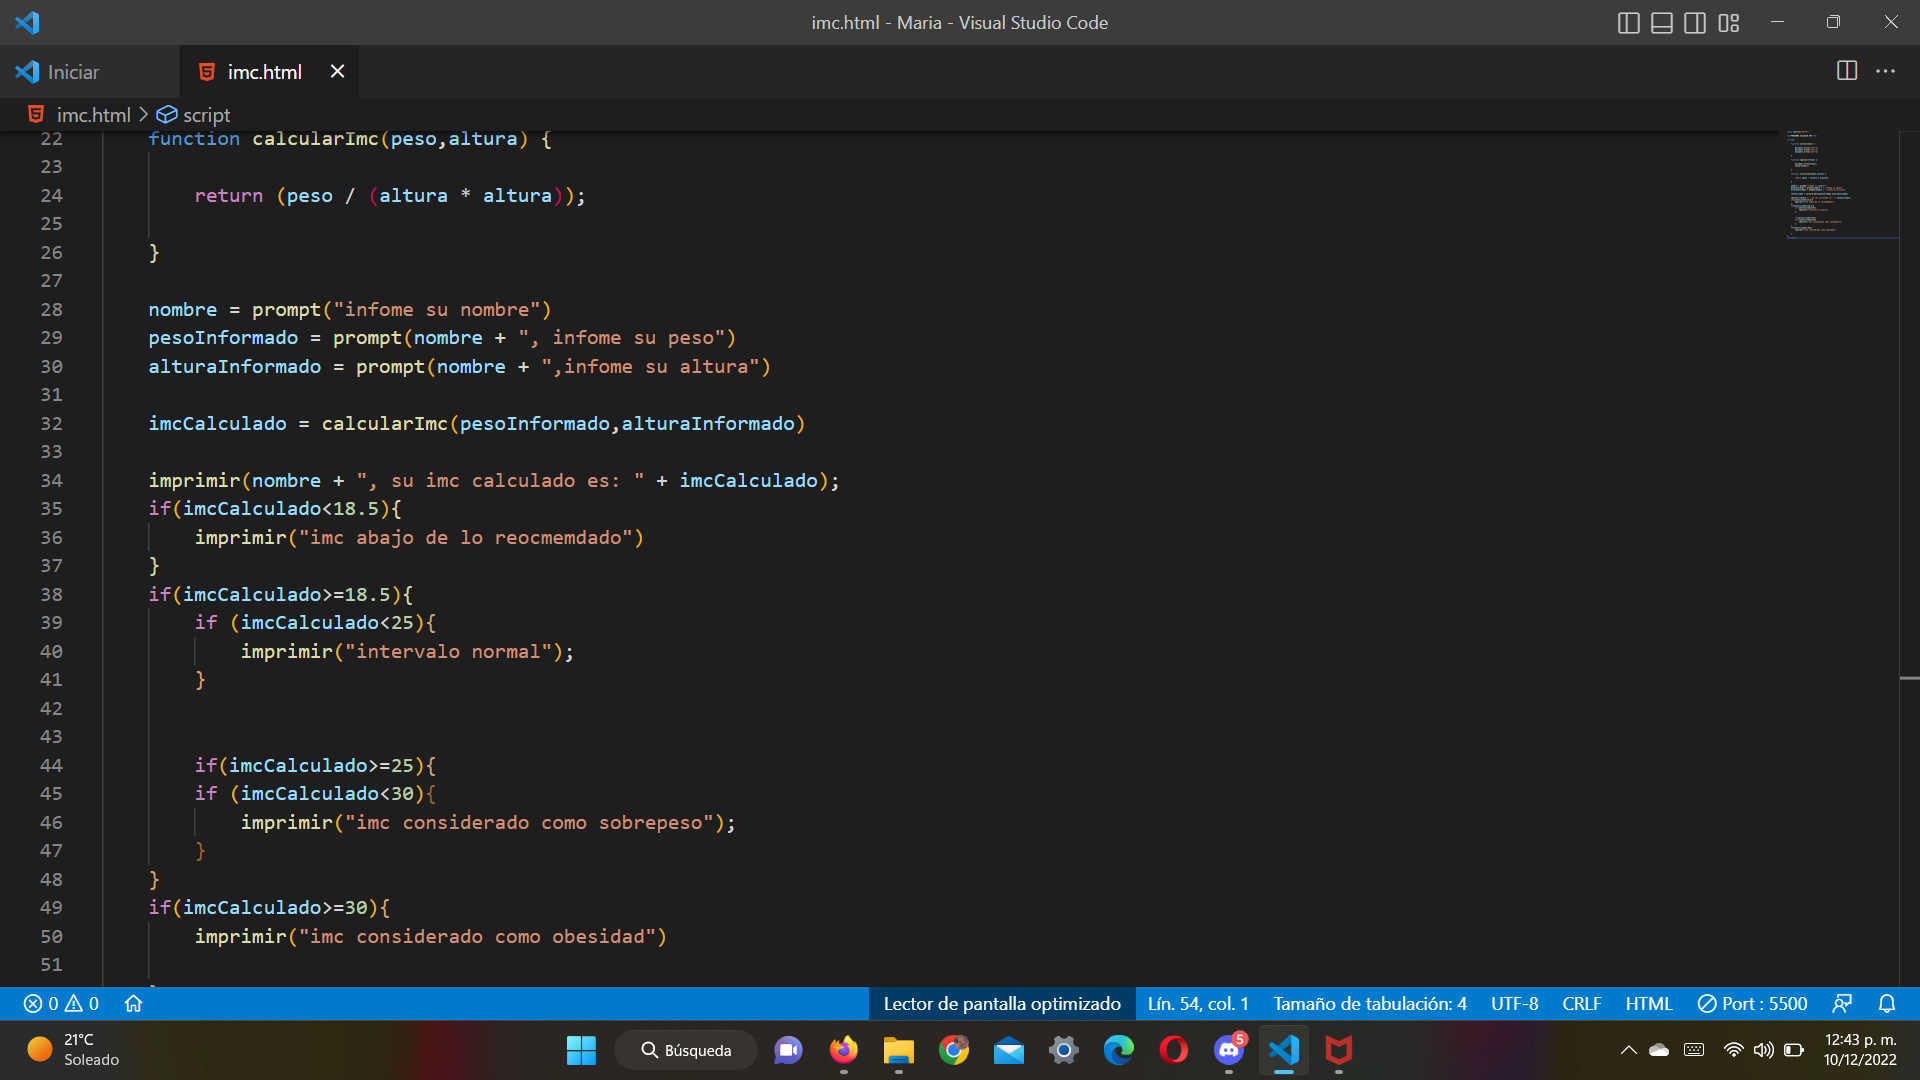Change the CRLF end of line sequence
Image resolution: width=1920 pixels, height=1080 pixels.
click(1581, 1003)
